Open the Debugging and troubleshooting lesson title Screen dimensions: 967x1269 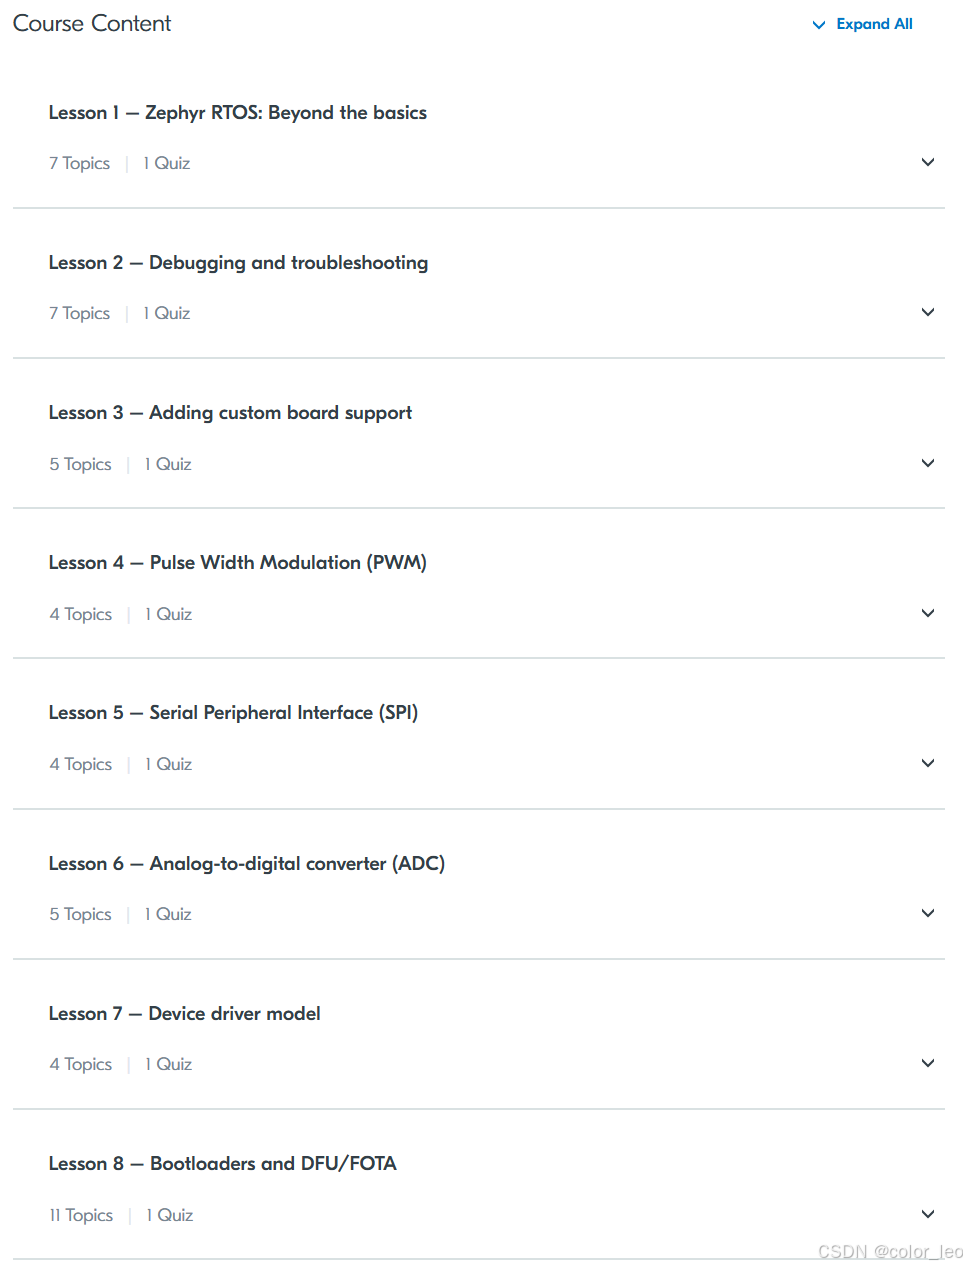coord(238,262)
